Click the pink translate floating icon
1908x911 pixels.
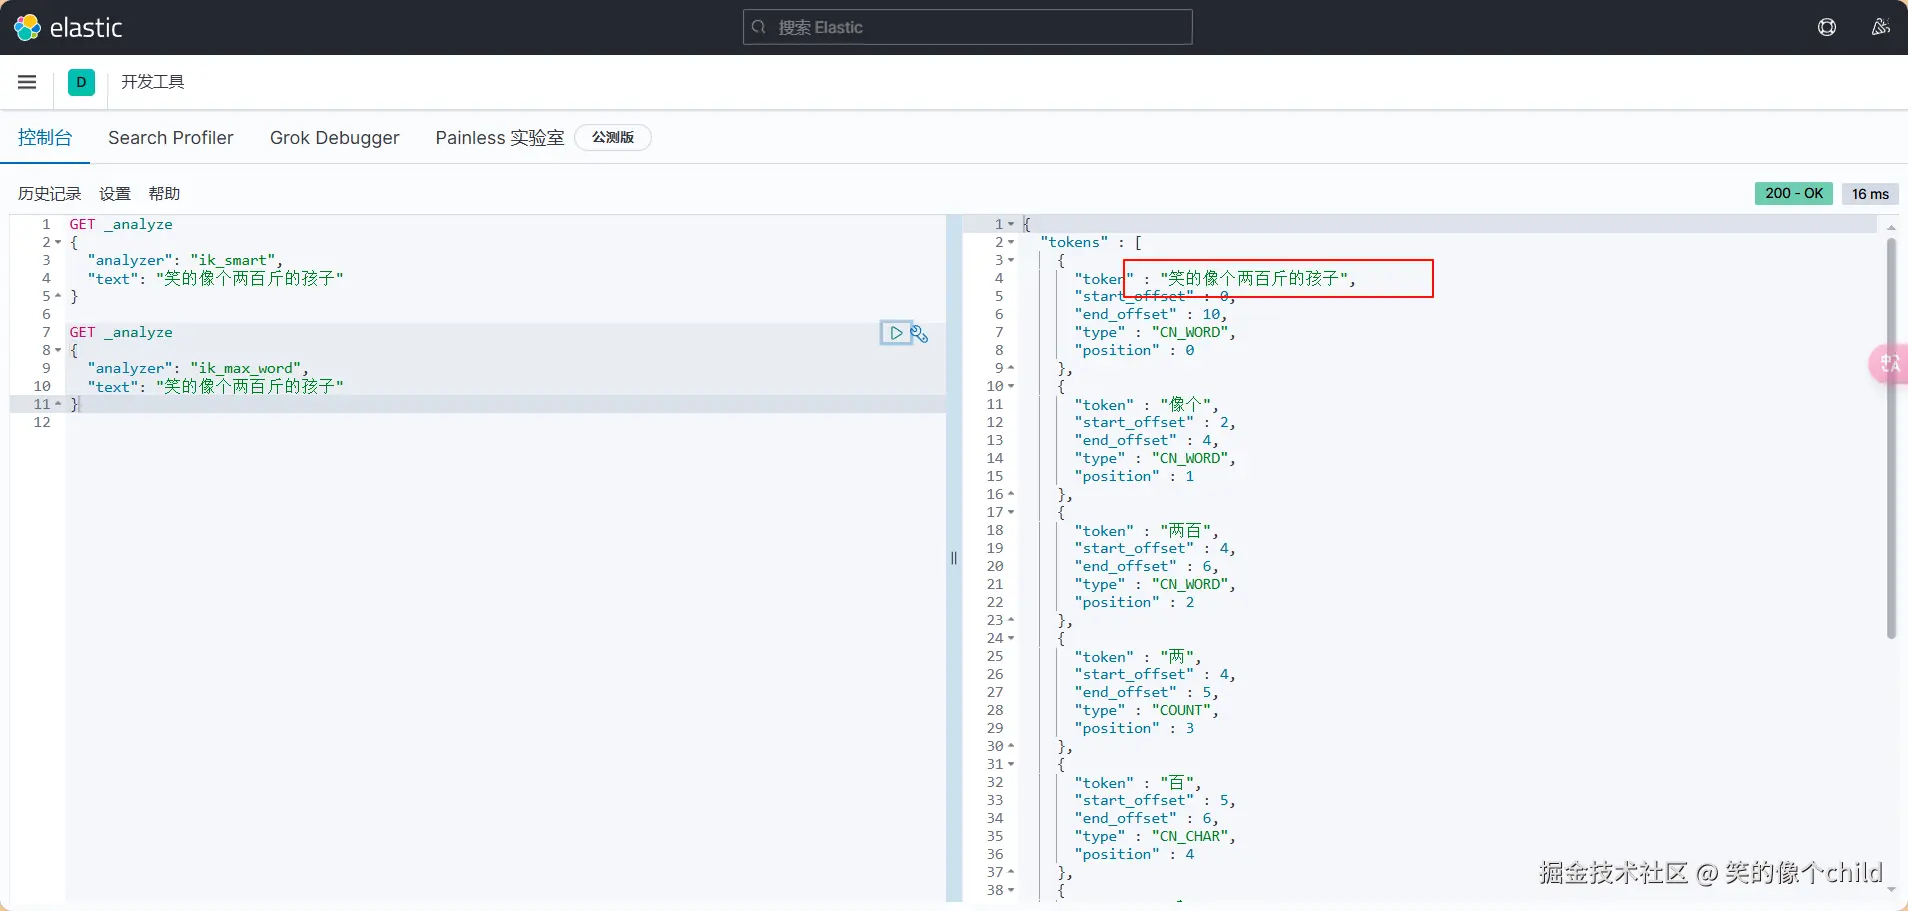pyautogui.click(x=1889, y=363)
